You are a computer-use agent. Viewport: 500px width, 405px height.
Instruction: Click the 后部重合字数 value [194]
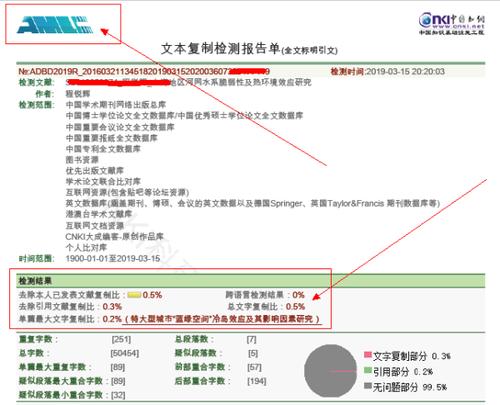[x=257, y=381]
